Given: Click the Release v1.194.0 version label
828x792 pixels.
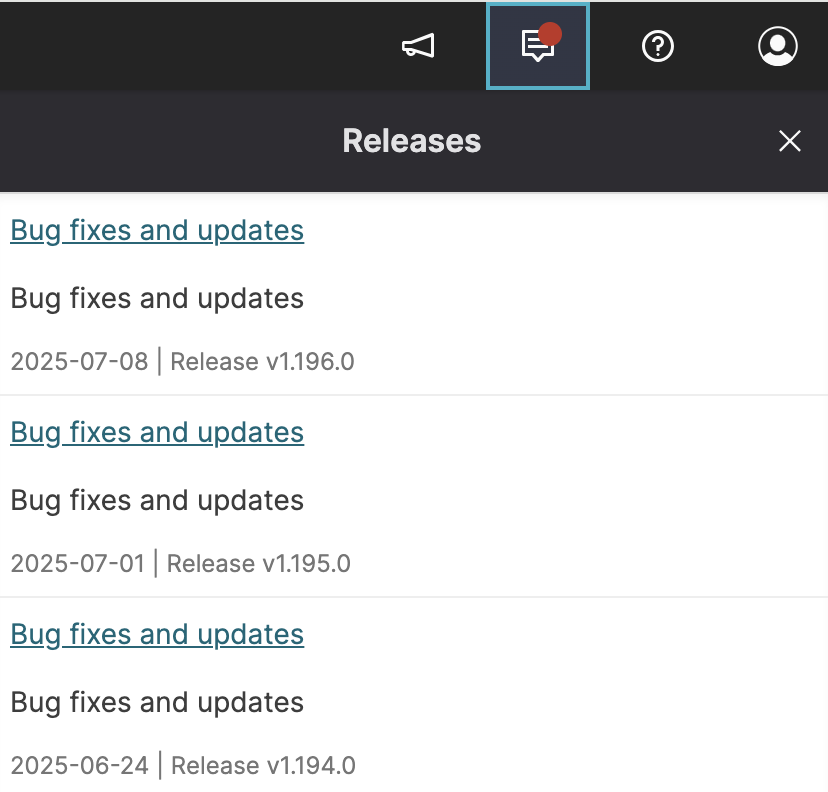Looking at the screenshot, I should point(261,765).
